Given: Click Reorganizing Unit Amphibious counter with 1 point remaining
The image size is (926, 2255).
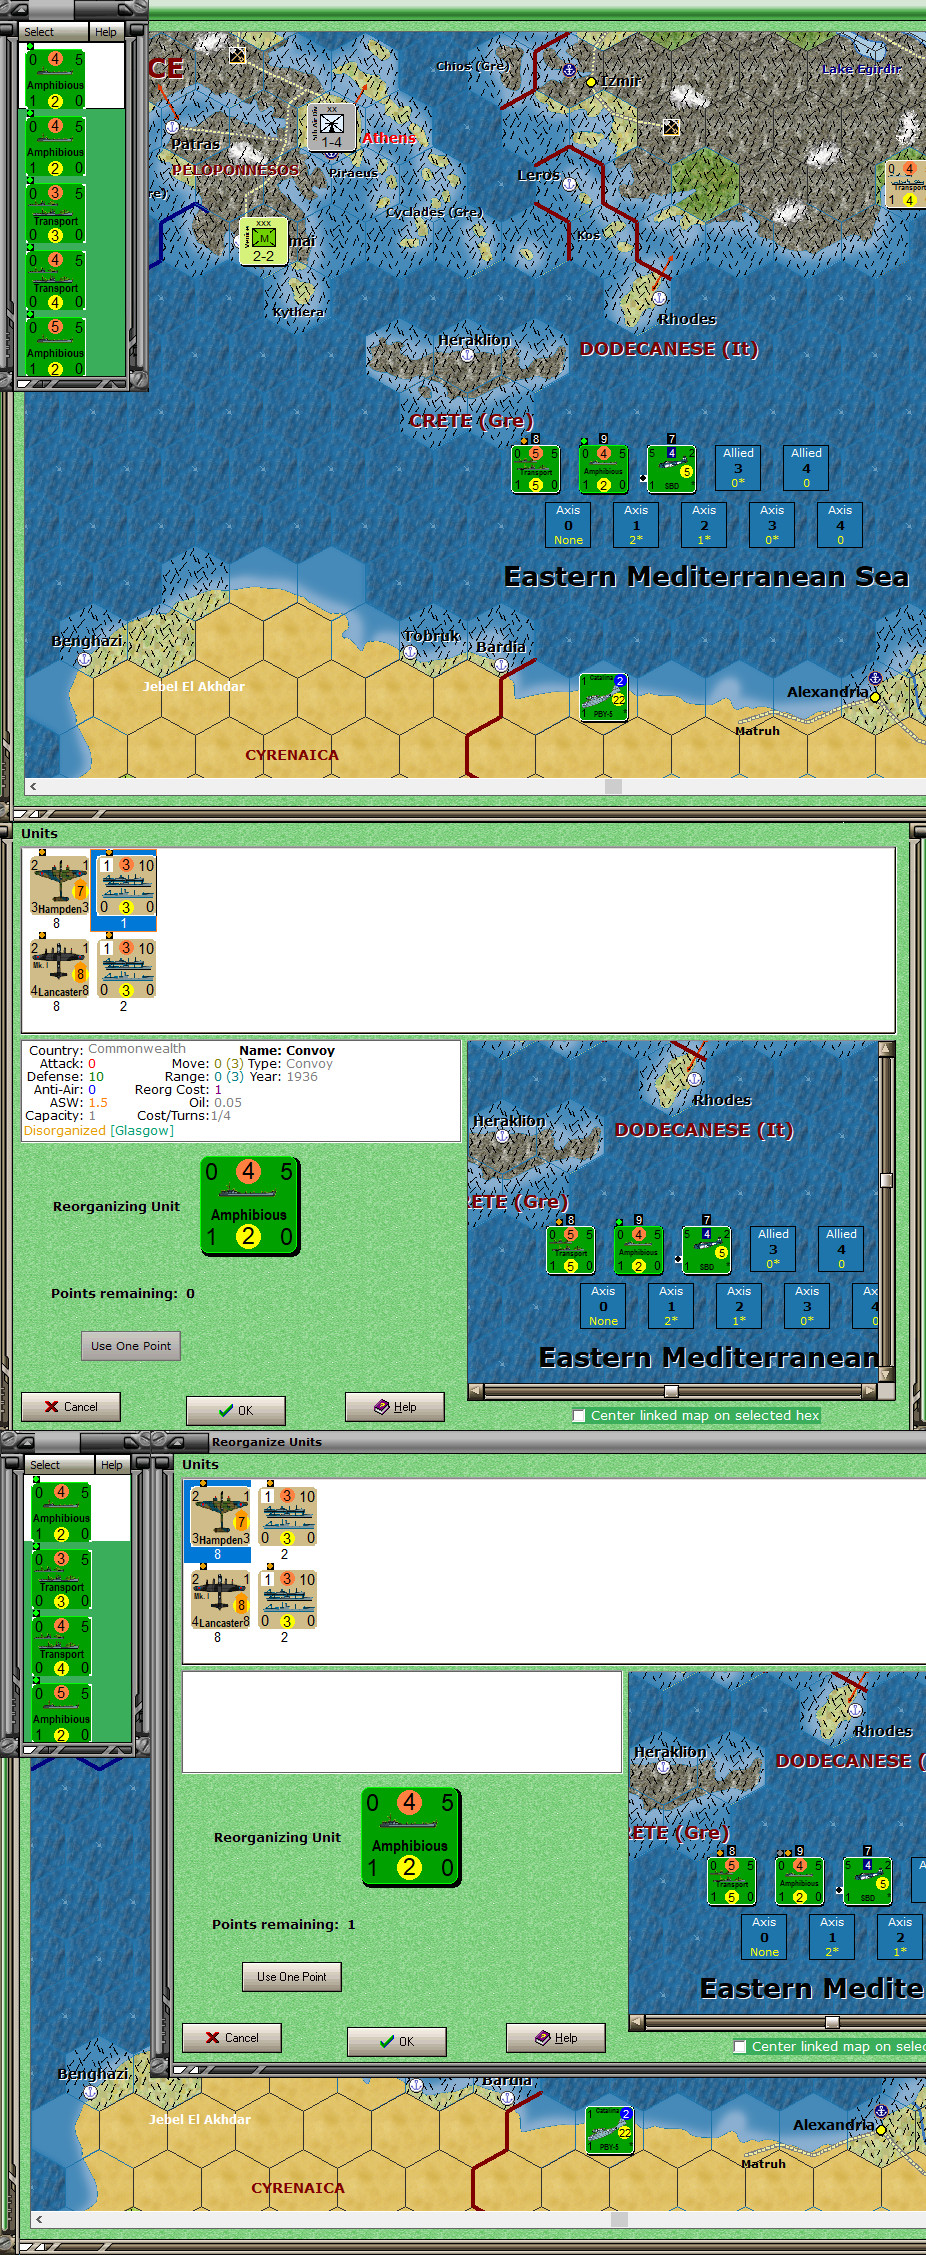Looking at the screenshot, I should (x=410, y=1836).
